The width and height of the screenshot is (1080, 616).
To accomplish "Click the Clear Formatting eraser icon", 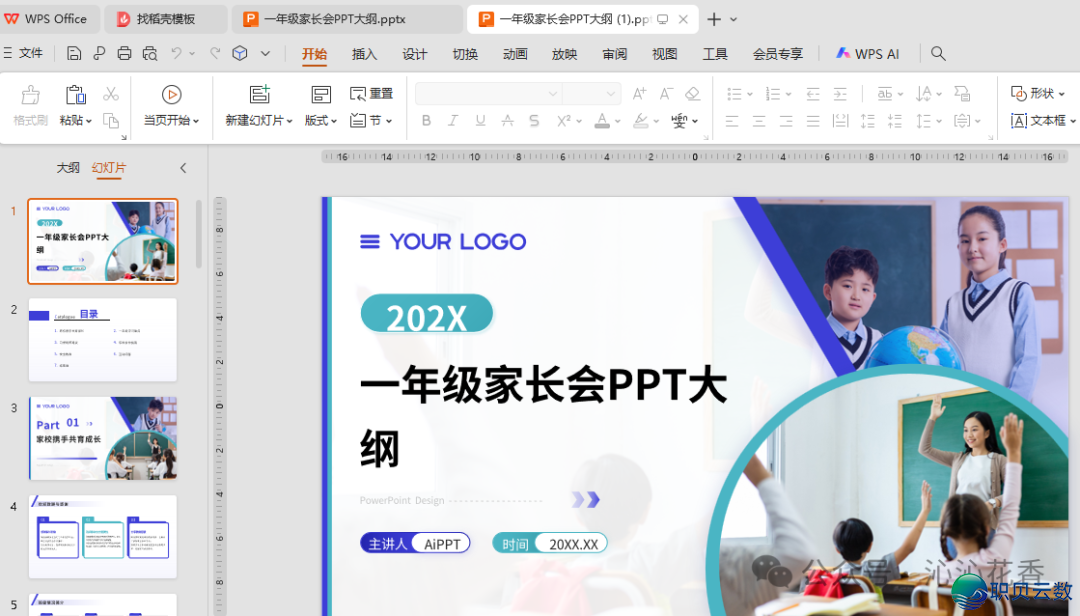I will click(693, 94).
